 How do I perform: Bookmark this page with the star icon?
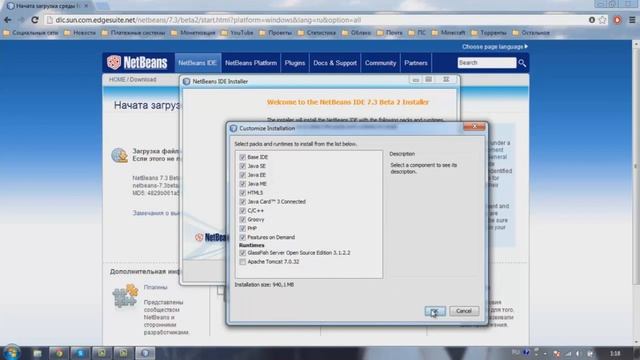coord(602,20)
